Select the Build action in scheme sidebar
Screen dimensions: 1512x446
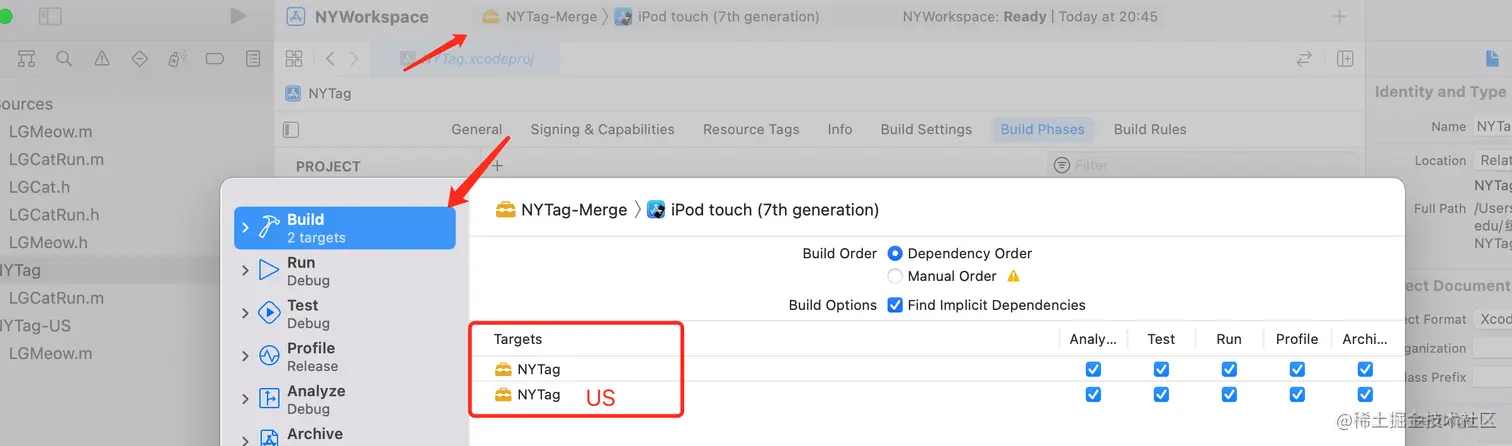pyautogui.click(x=345, y=228)
